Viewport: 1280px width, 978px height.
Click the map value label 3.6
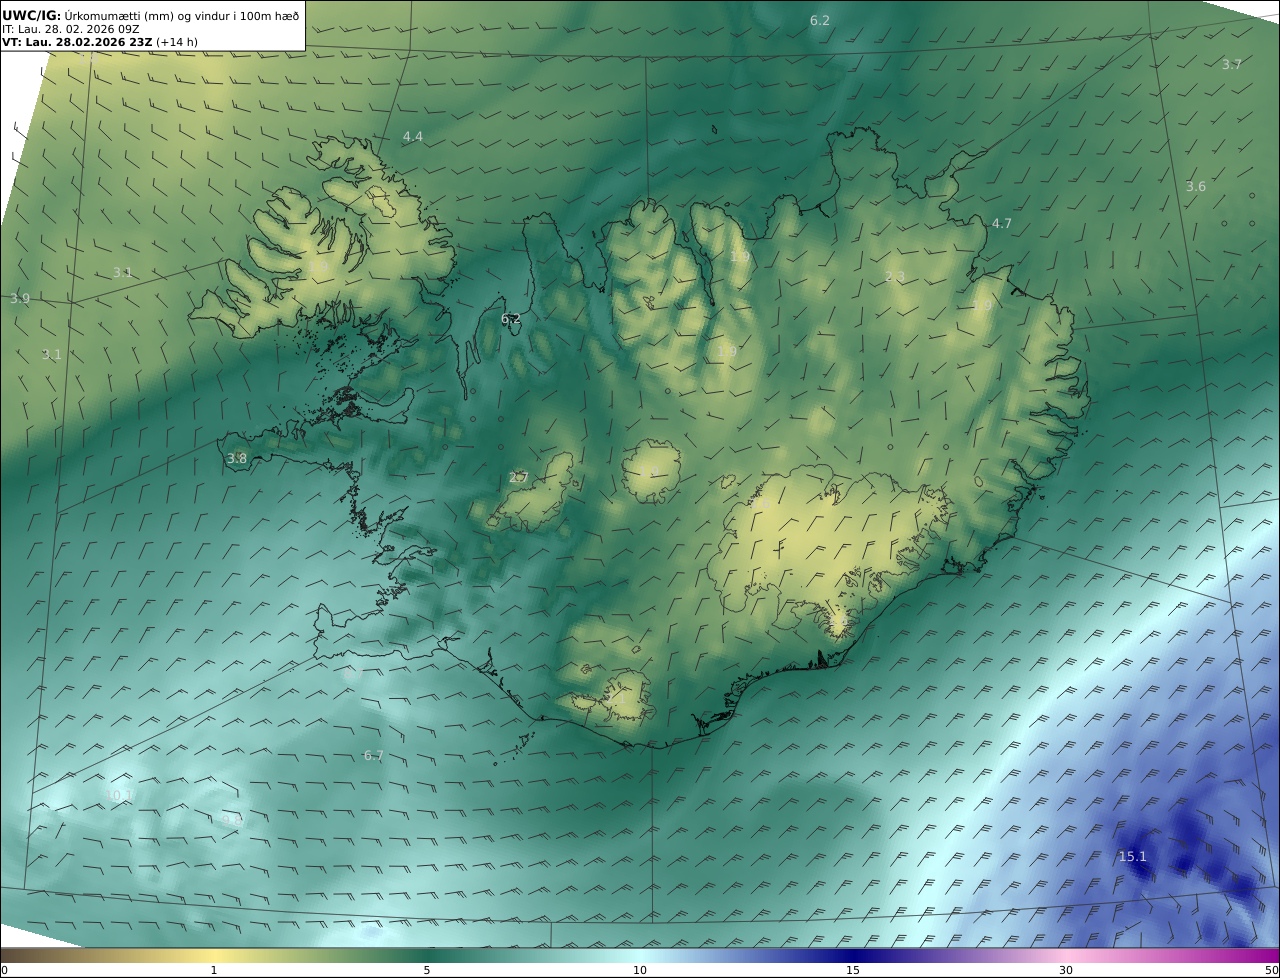click(x=1196, y=186)
